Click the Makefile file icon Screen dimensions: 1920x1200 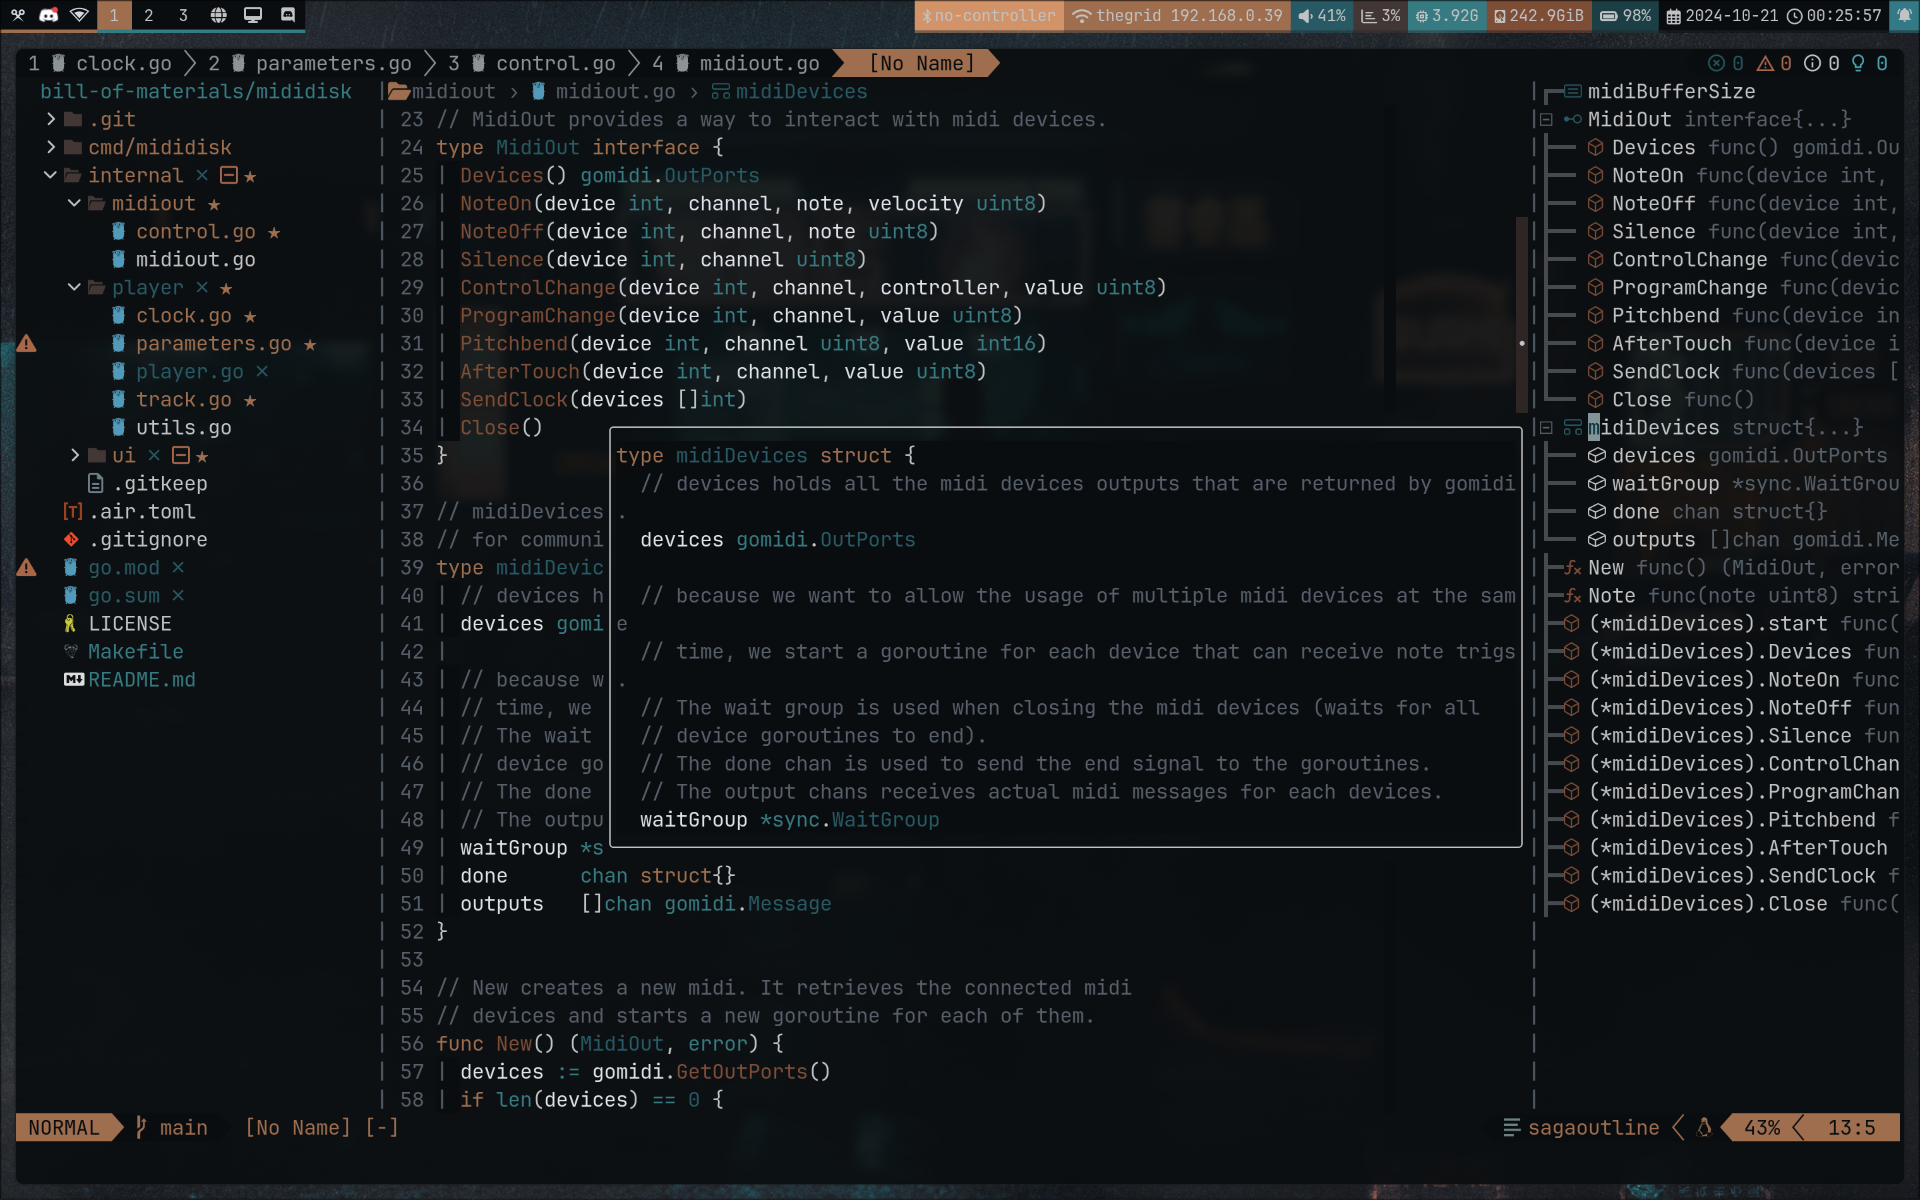tap(70, 651)
